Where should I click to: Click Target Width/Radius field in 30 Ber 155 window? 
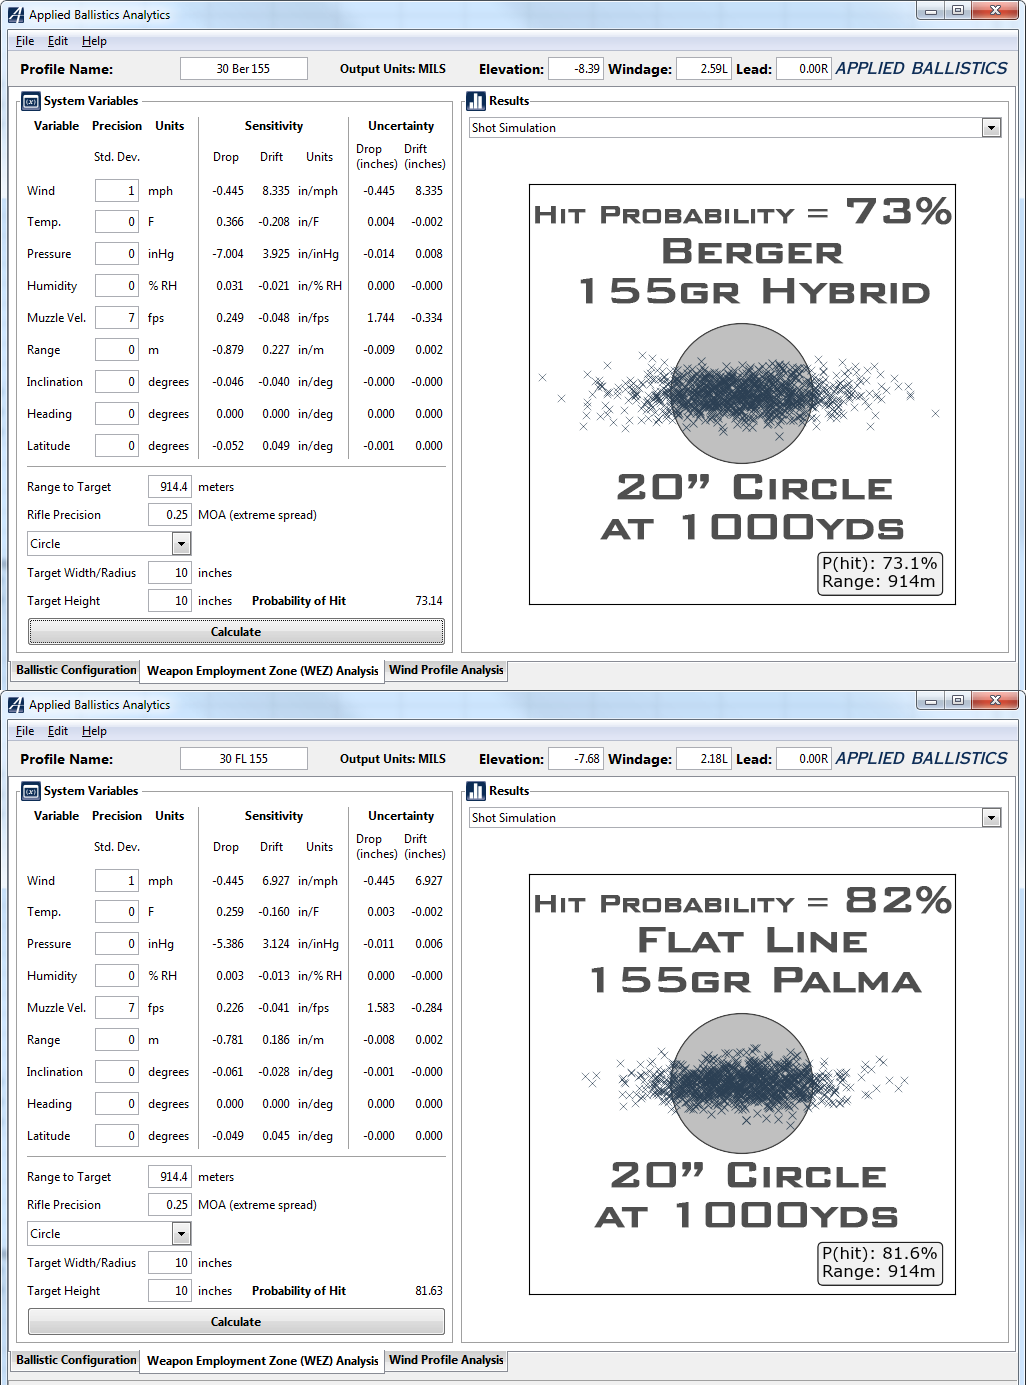170,573
